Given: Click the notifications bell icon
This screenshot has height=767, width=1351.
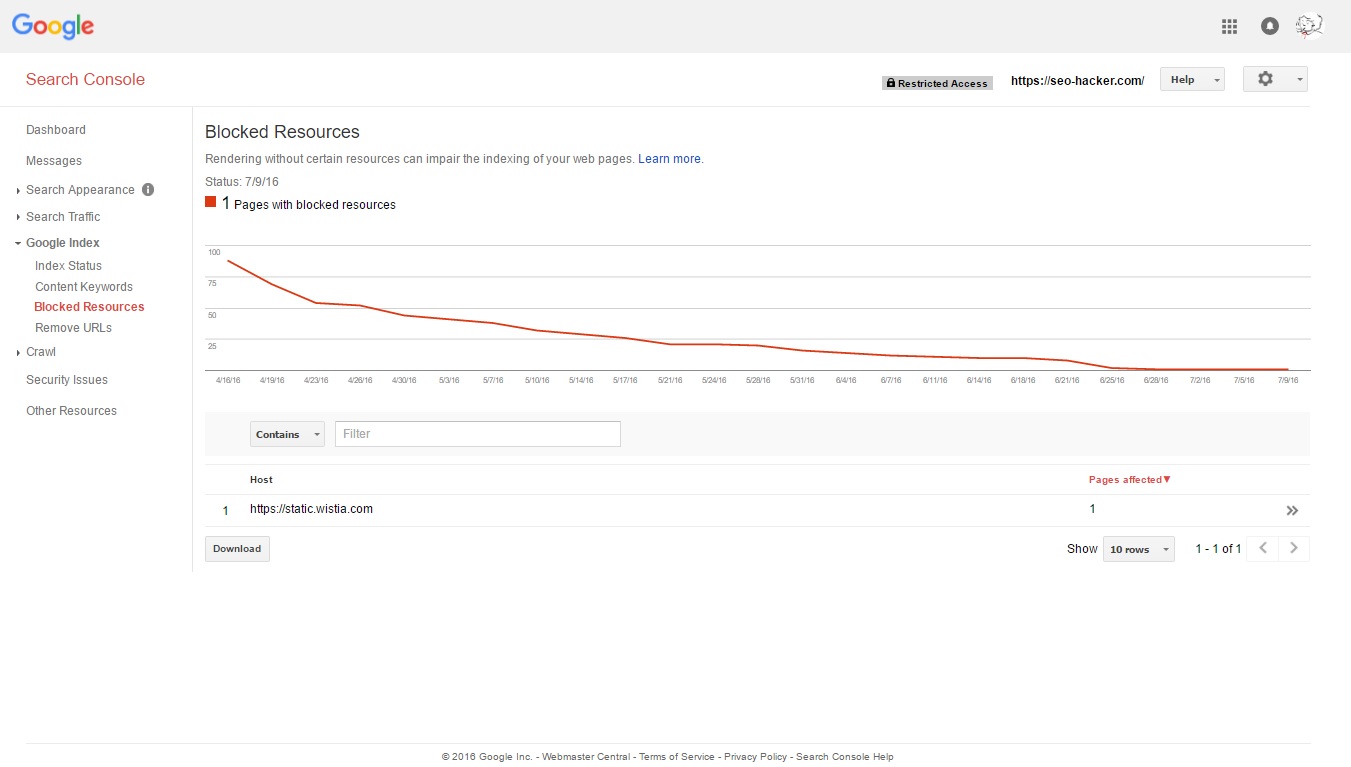Looking at the screenshot, I should (1269, 27).
